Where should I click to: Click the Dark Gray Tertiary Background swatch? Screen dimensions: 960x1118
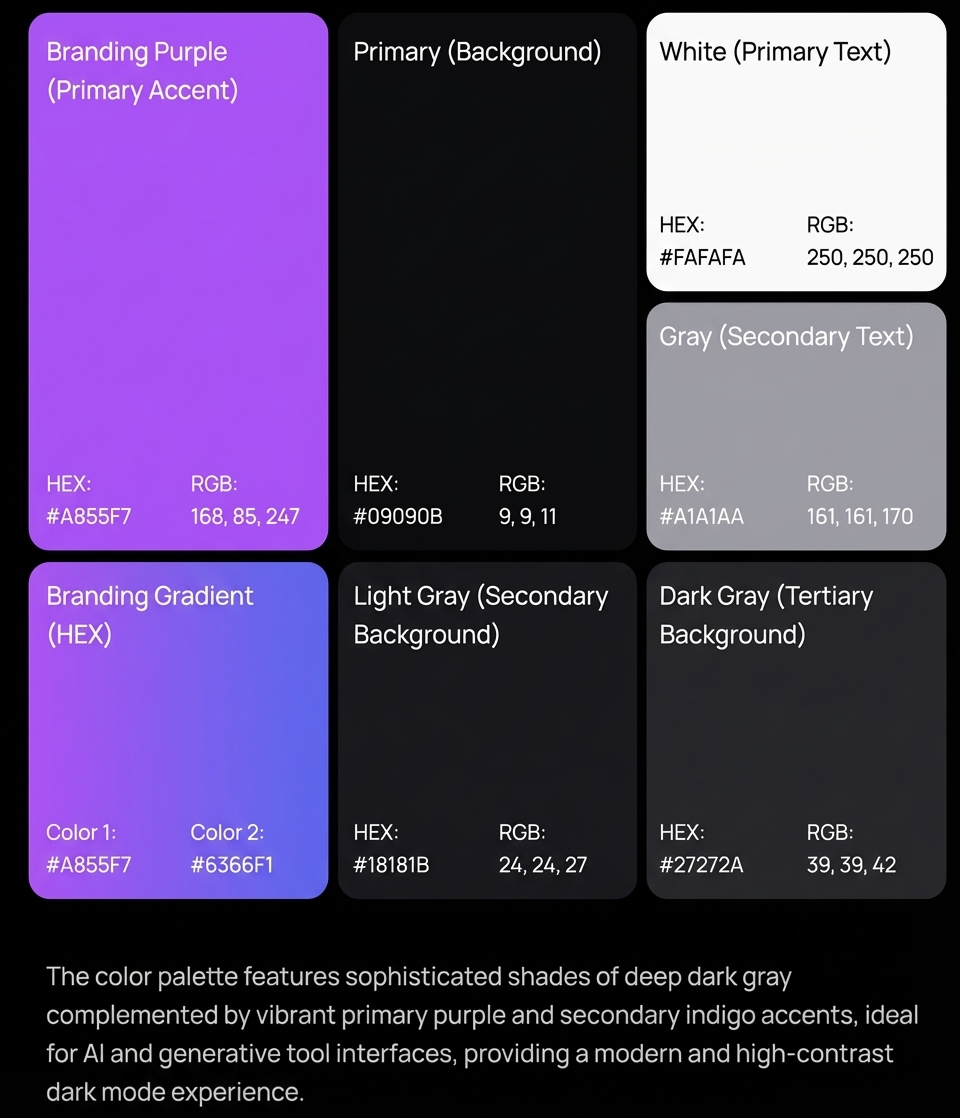click(796, 730)
